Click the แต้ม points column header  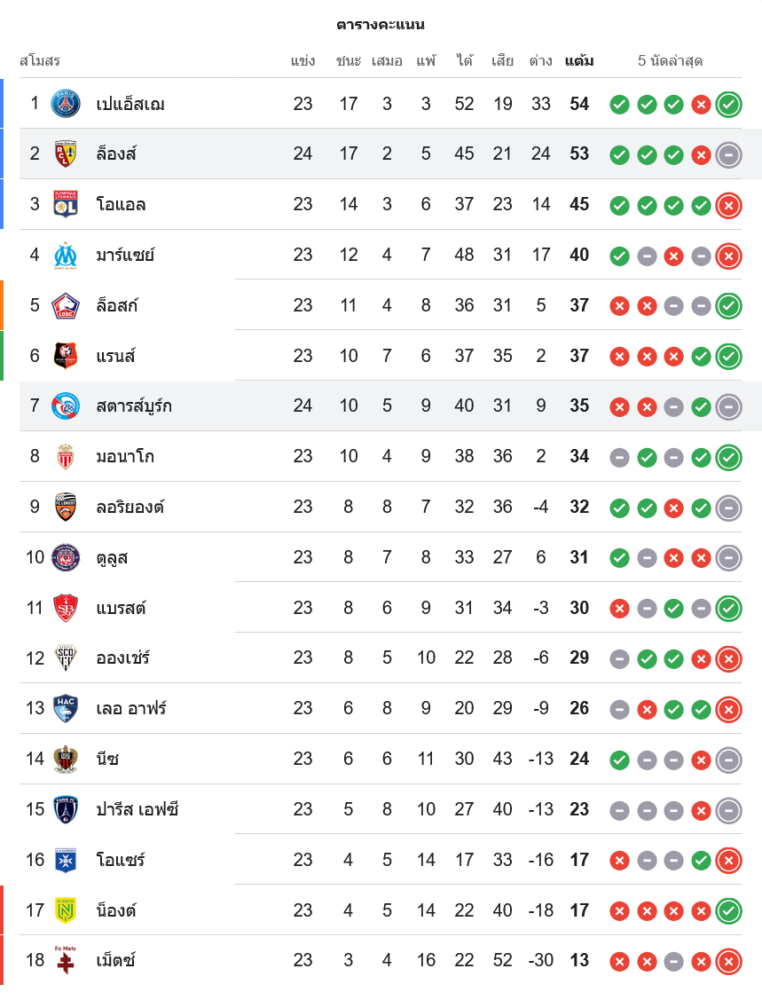click(x=579, y=61)
